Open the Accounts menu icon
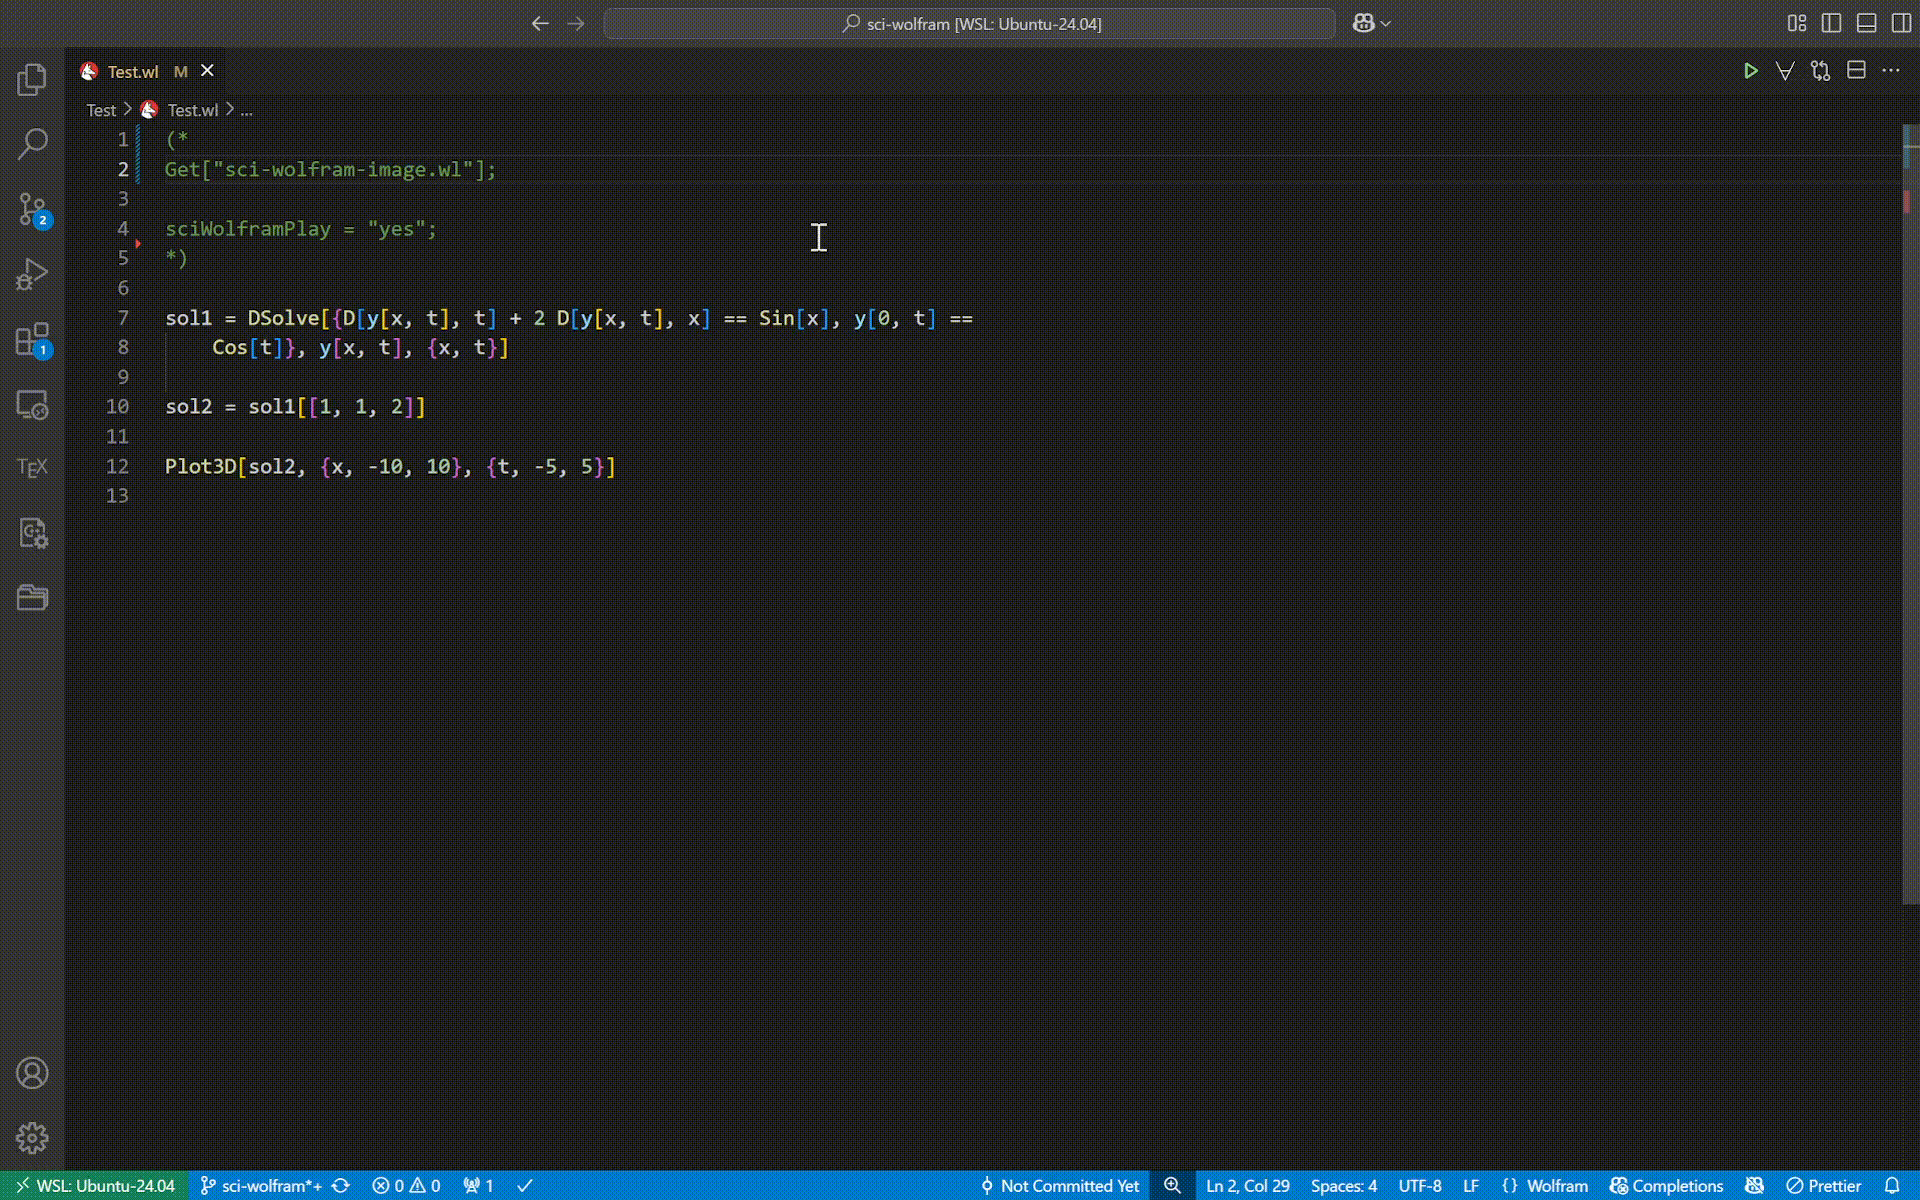Viewport: 1920px width, 1200px height. point(32,1073)
